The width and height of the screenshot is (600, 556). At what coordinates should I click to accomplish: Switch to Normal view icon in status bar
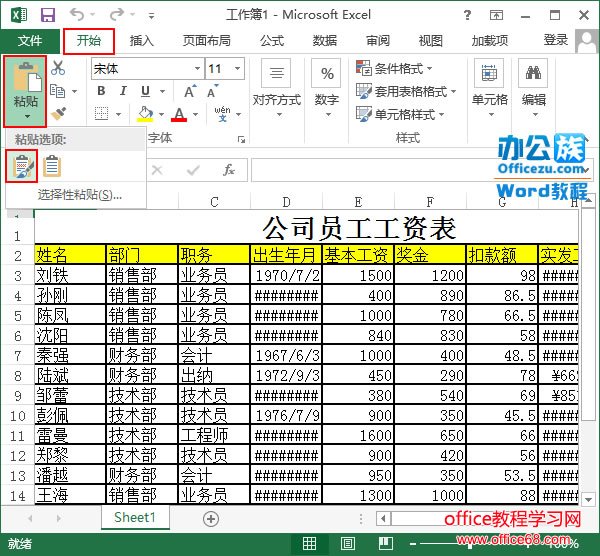(x=309, y=543)
